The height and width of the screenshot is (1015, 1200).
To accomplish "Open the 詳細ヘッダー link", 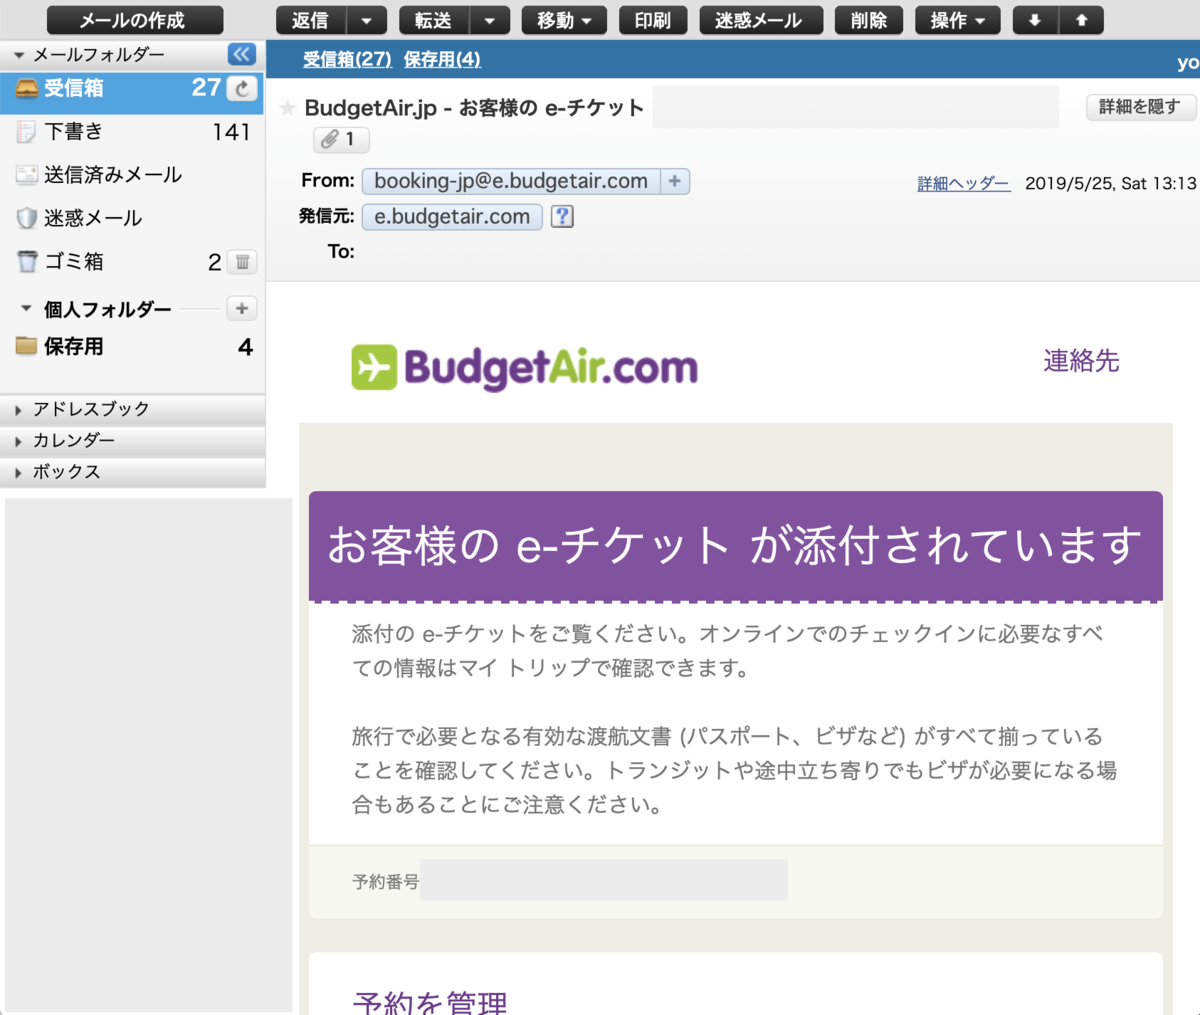I will click(x=964, y=184).
